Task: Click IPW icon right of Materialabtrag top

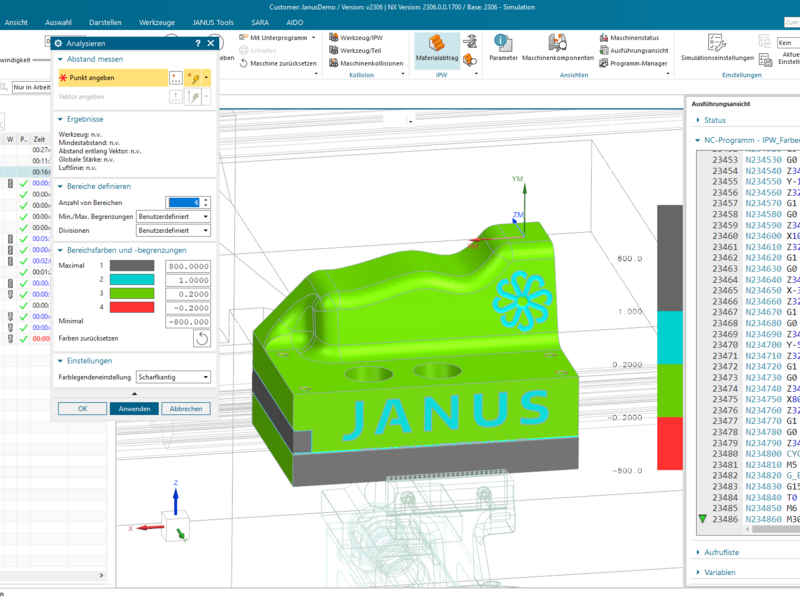Action: 470,41
